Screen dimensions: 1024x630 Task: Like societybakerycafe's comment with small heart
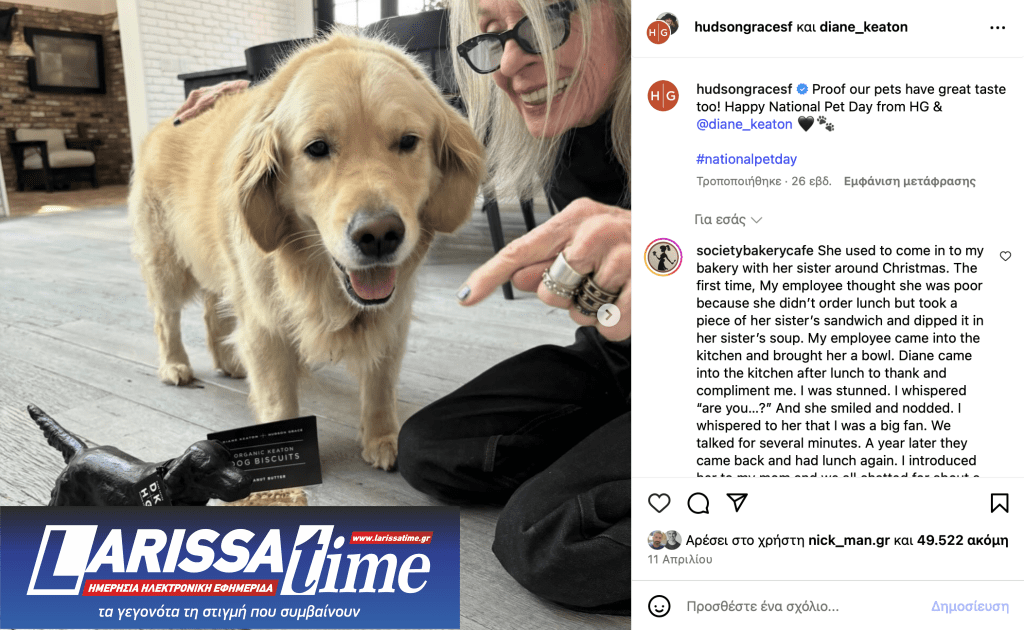point(1005,256)
